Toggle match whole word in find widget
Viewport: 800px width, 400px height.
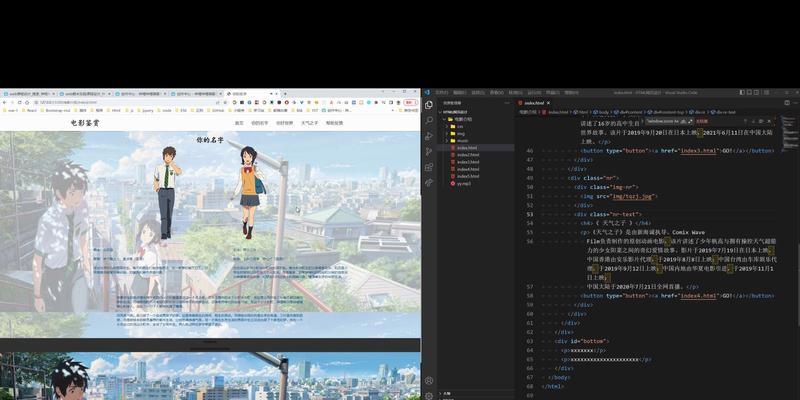(684, 121)
